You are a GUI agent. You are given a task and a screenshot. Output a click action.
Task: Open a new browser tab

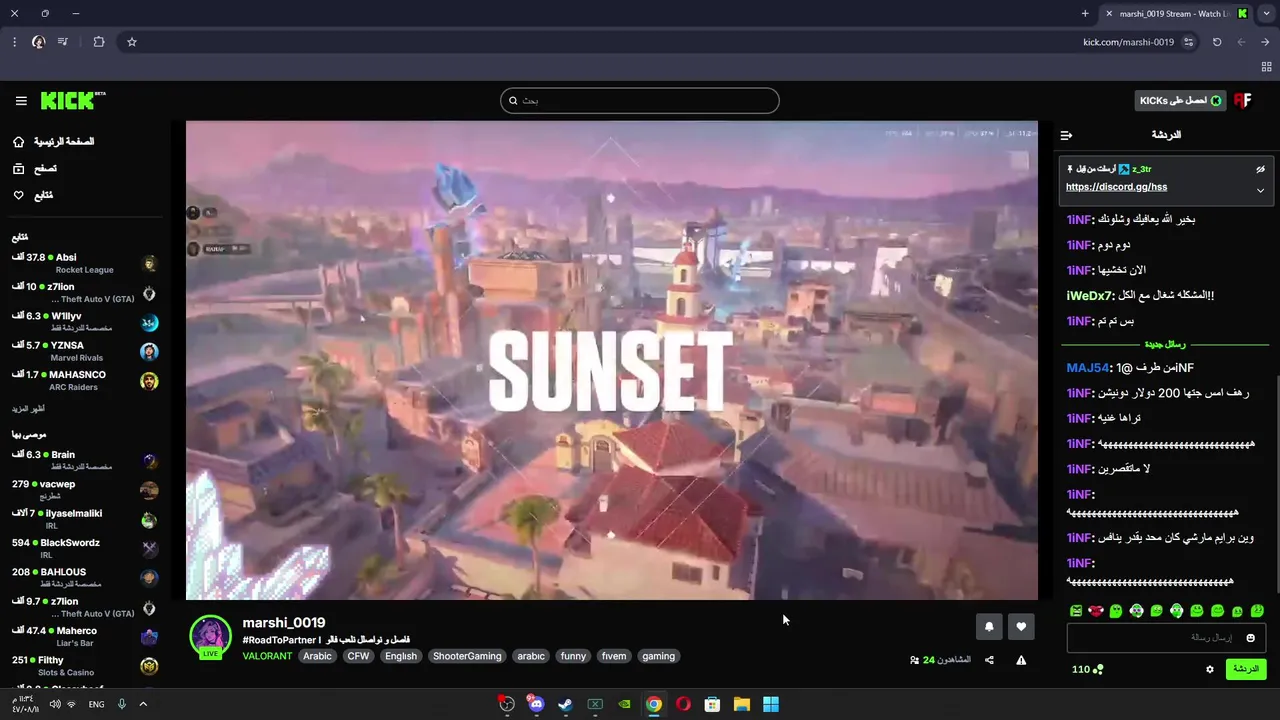pyautogui.click(x=1085, y=14)
